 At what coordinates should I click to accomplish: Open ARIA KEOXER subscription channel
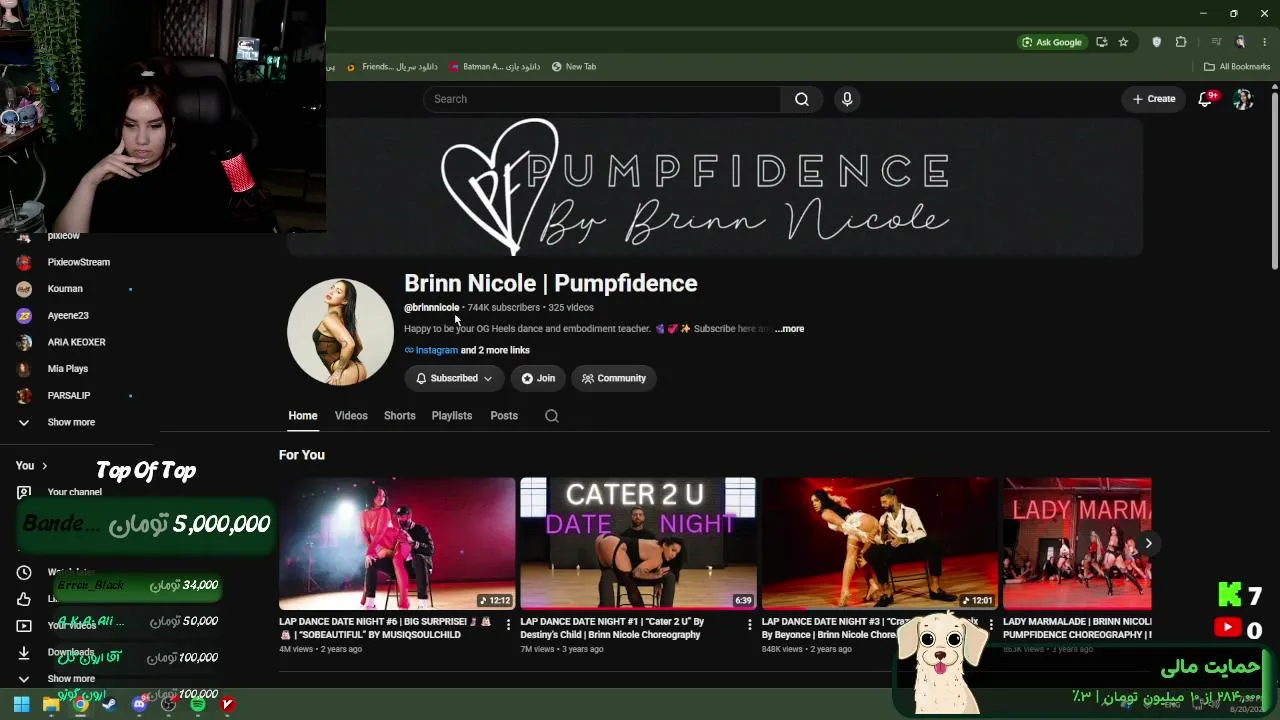pos(75,342)
